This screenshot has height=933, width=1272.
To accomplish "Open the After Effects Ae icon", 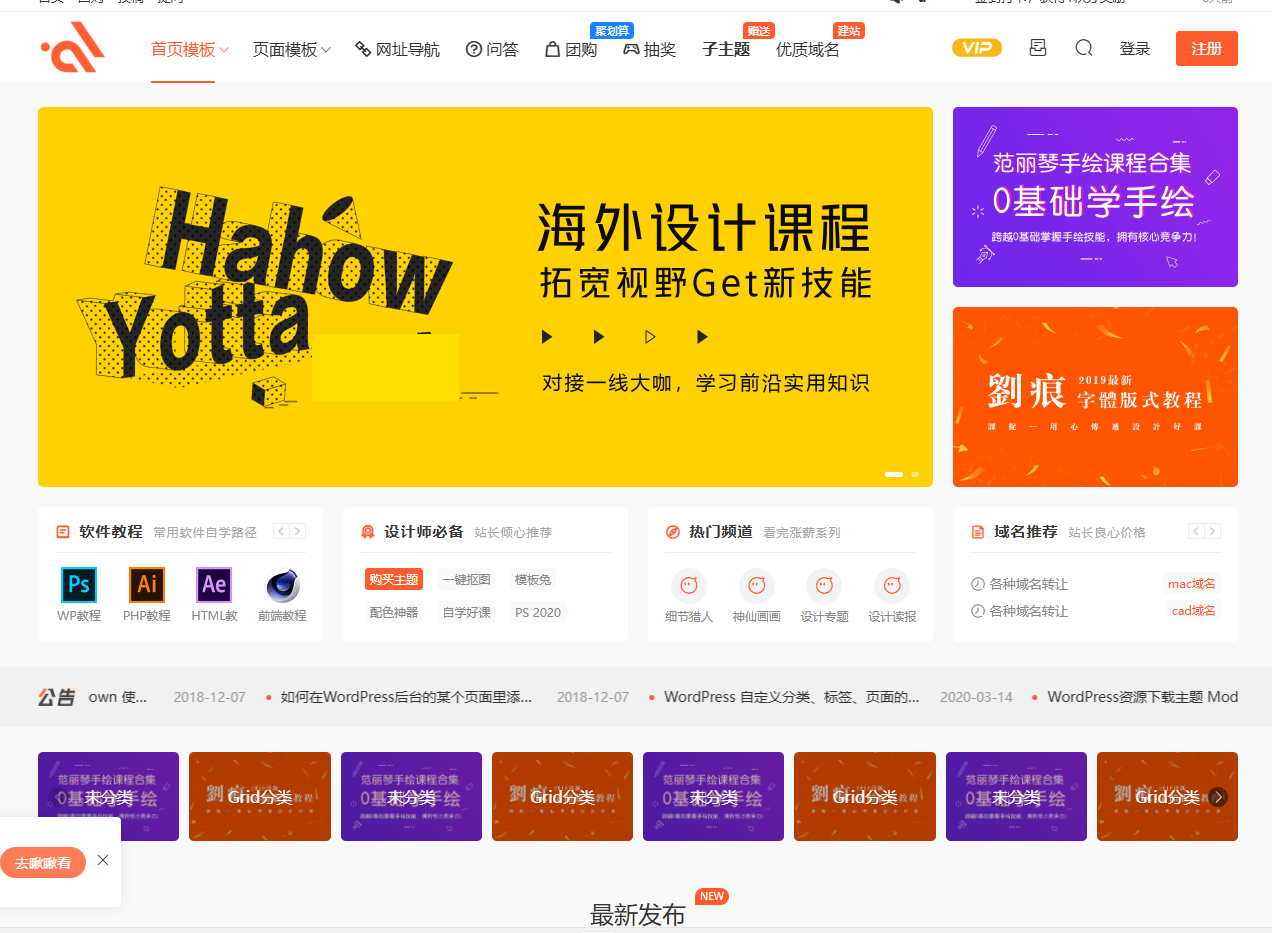I will point(214,584).
